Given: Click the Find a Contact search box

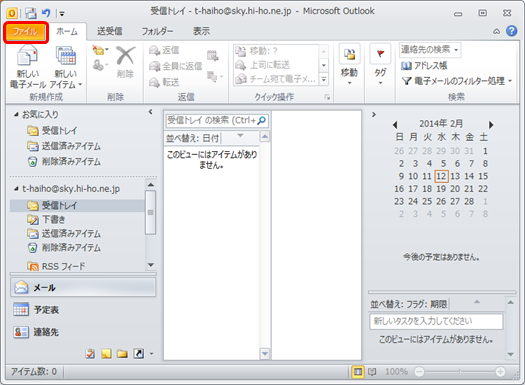Looking at the screenshot, I should coord(430,50).
